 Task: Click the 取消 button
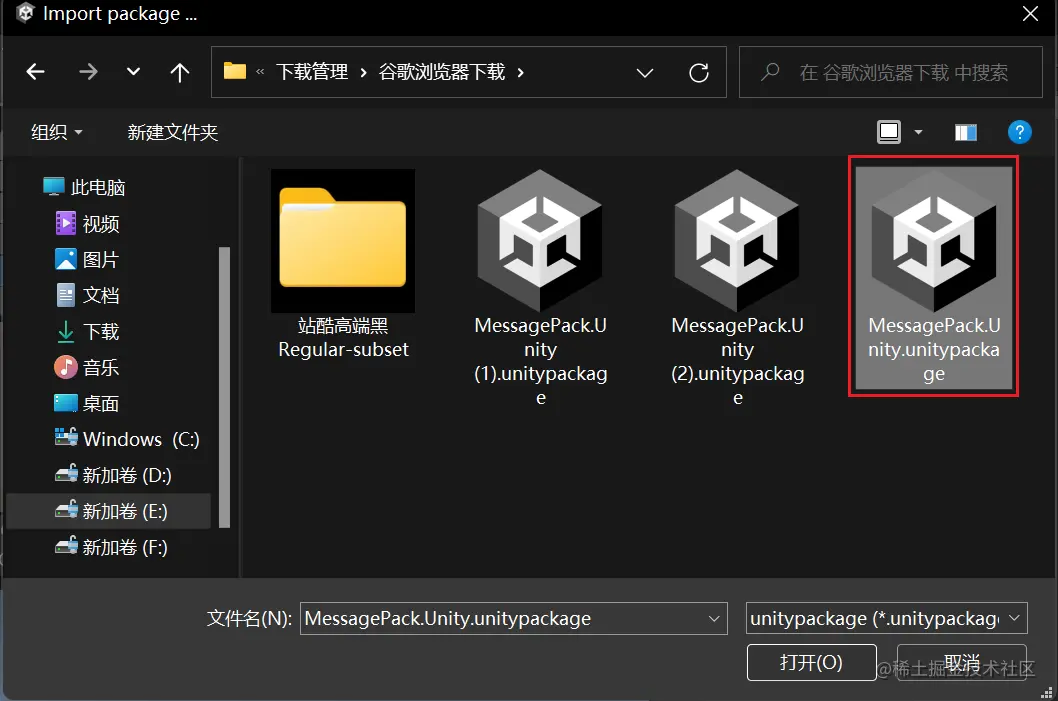coord(962,662)
